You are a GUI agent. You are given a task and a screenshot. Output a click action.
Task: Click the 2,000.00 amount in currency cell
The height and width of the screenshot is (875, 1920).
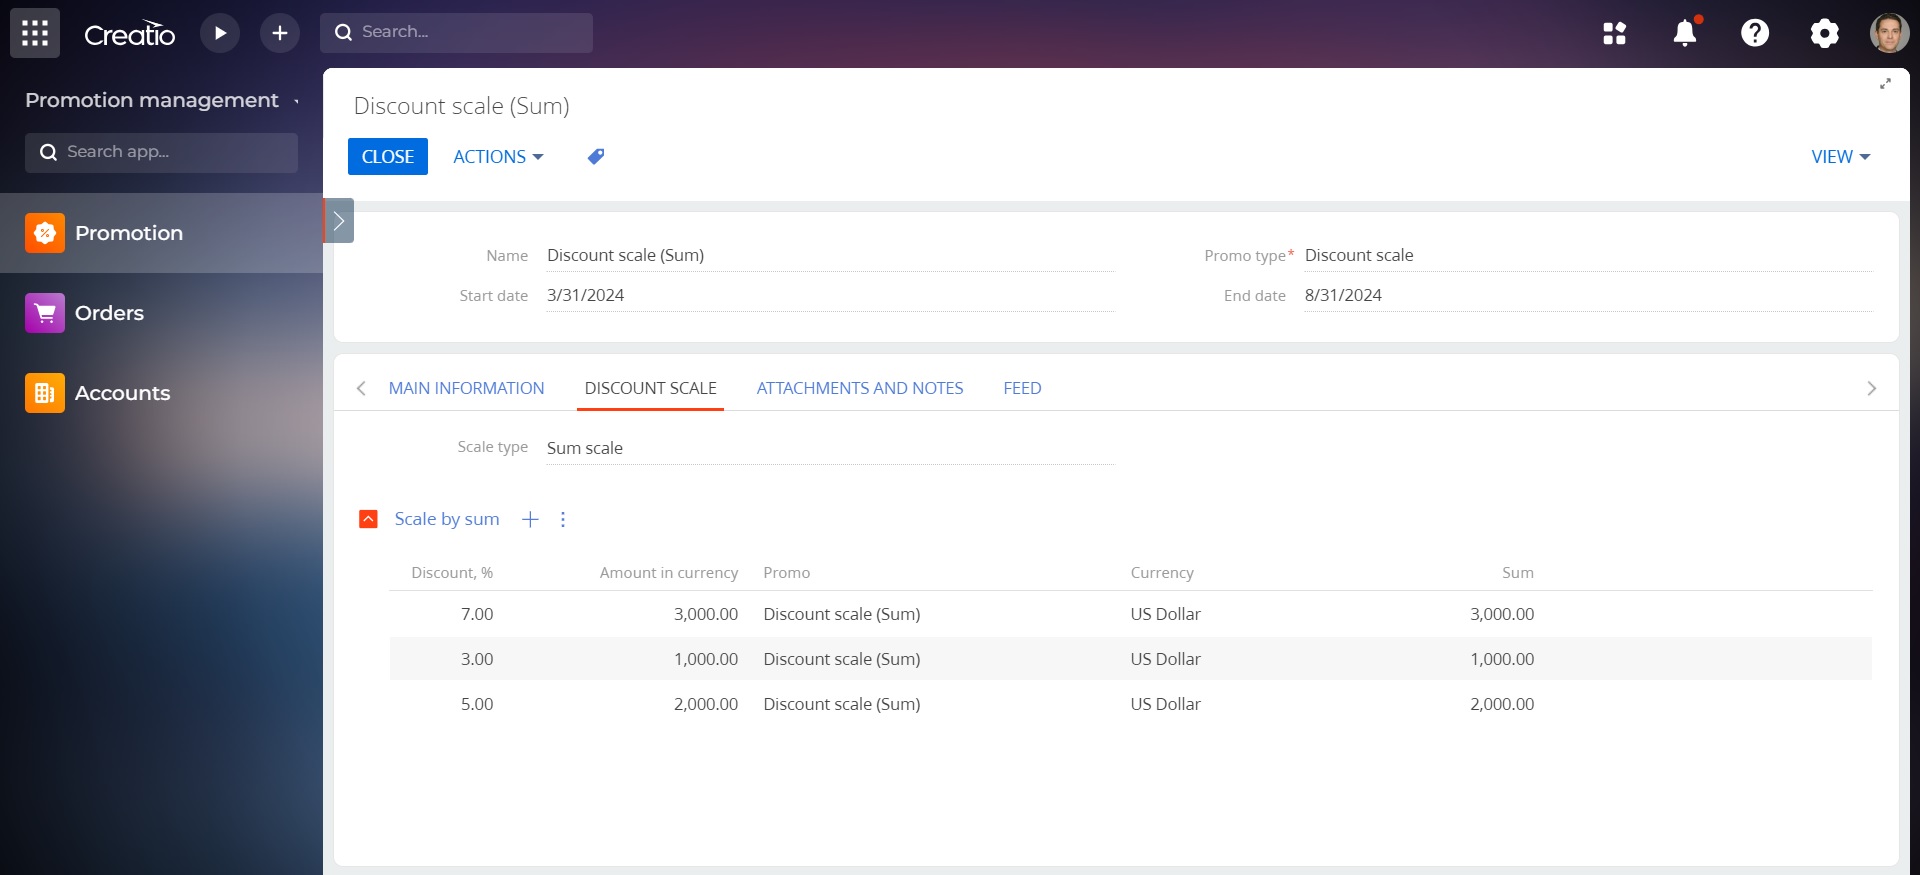(x=706, y=704)
